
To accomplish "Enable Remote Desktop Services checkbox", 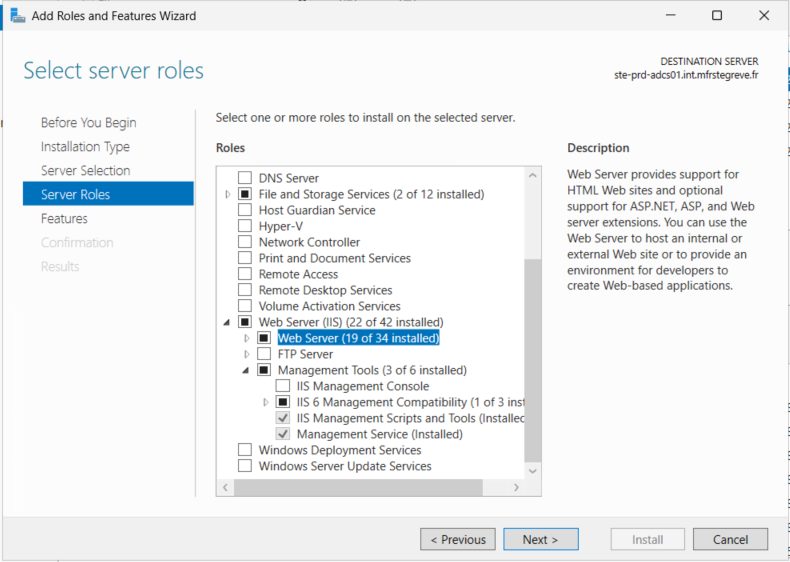I will tap(245, 290).
